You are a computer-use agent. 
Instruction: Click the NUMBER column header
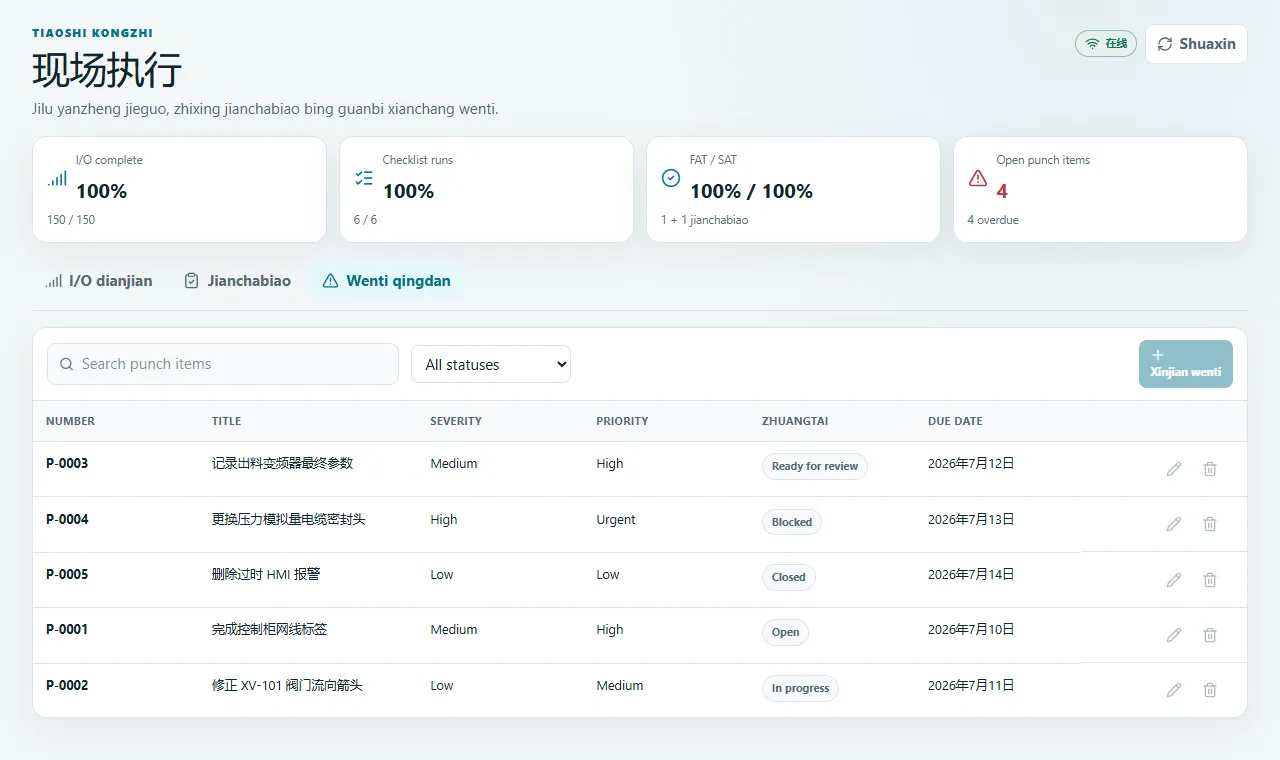point(71,421)
